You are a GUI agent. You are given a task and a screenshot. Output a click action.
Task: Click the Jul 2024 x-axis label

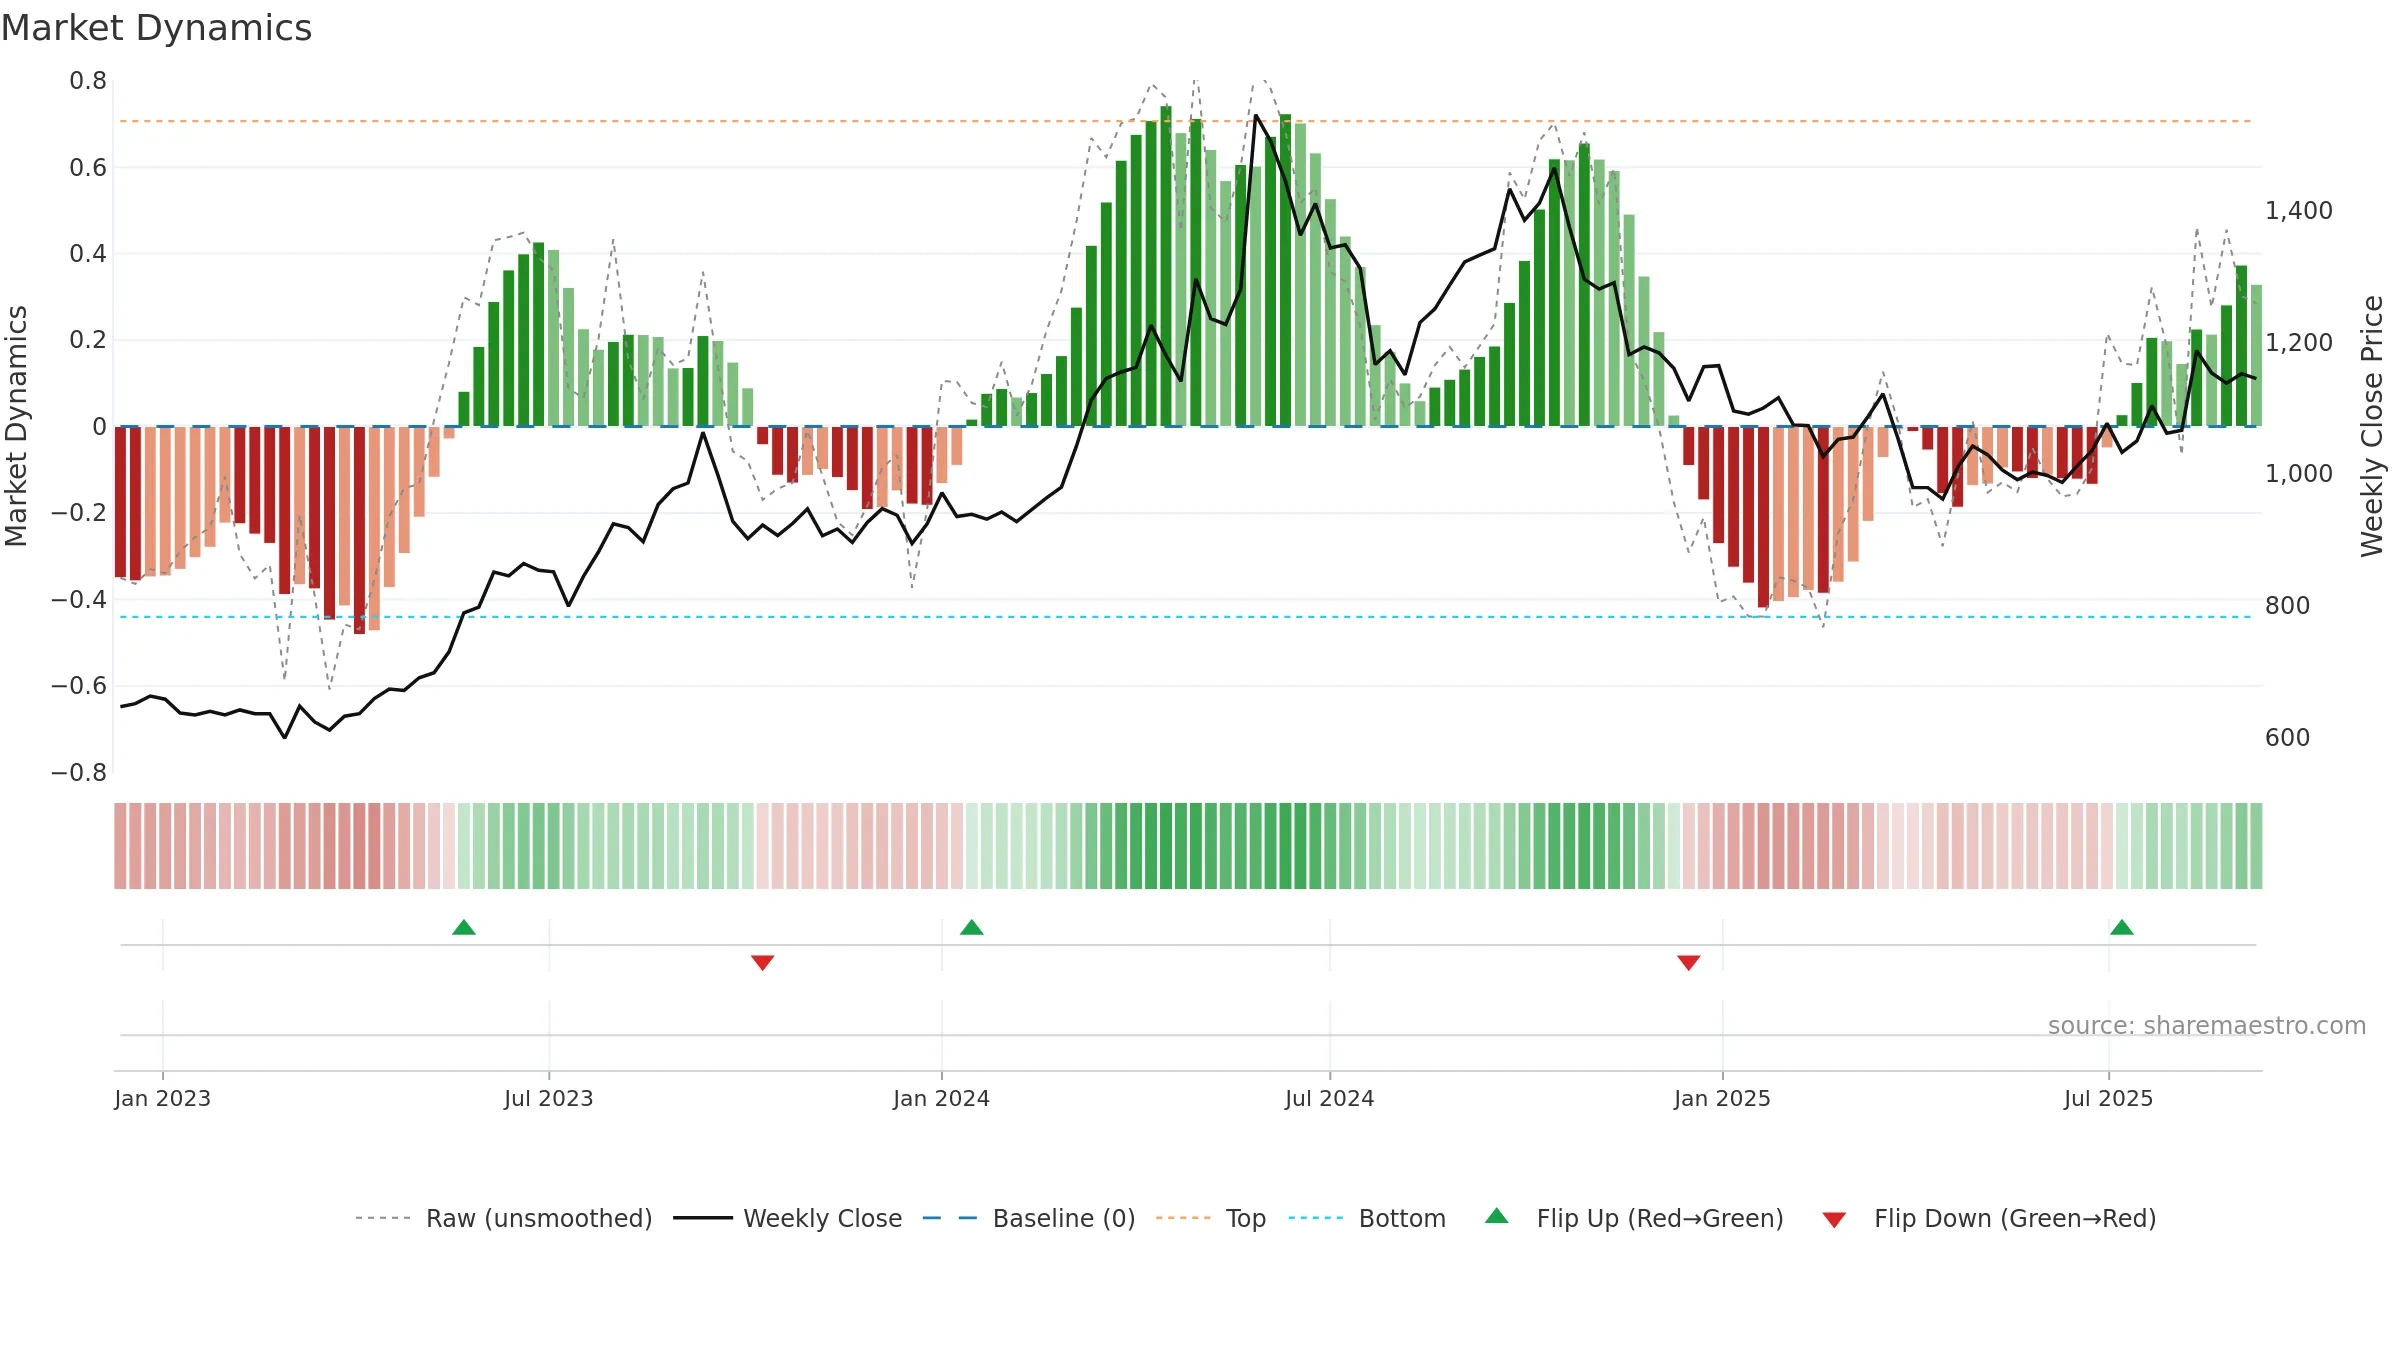1330,1098
